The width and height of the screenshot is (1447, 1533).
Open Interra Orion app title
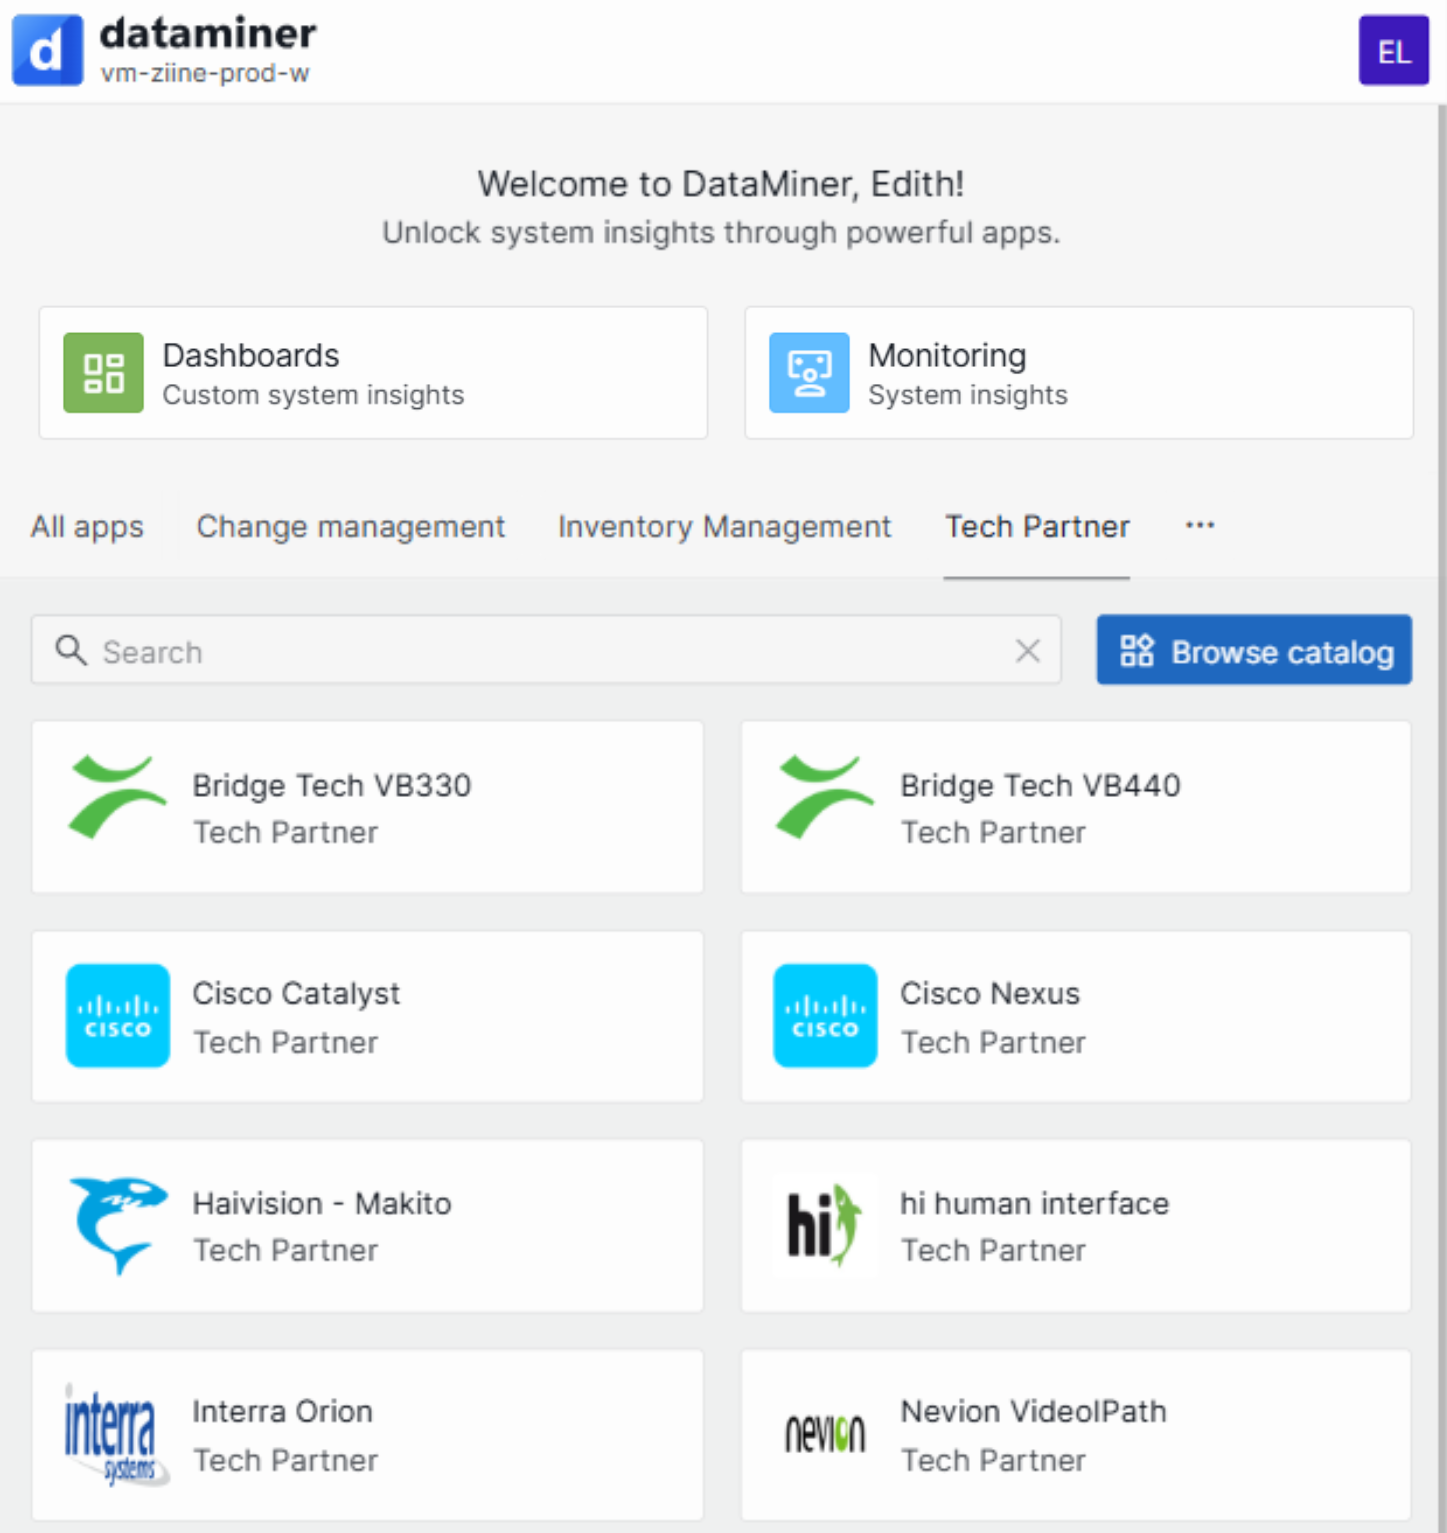(283, 1412)
